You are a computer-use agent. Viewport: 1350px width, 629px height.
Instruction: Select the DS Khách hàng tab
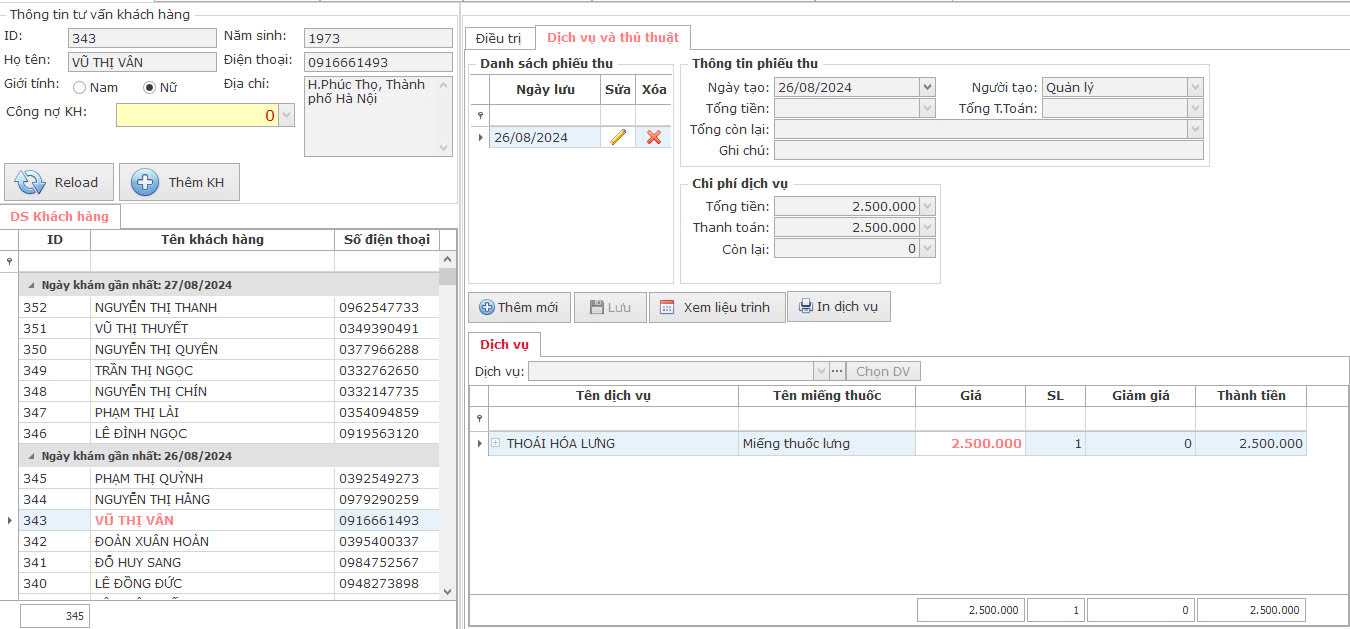coord(60,216)
